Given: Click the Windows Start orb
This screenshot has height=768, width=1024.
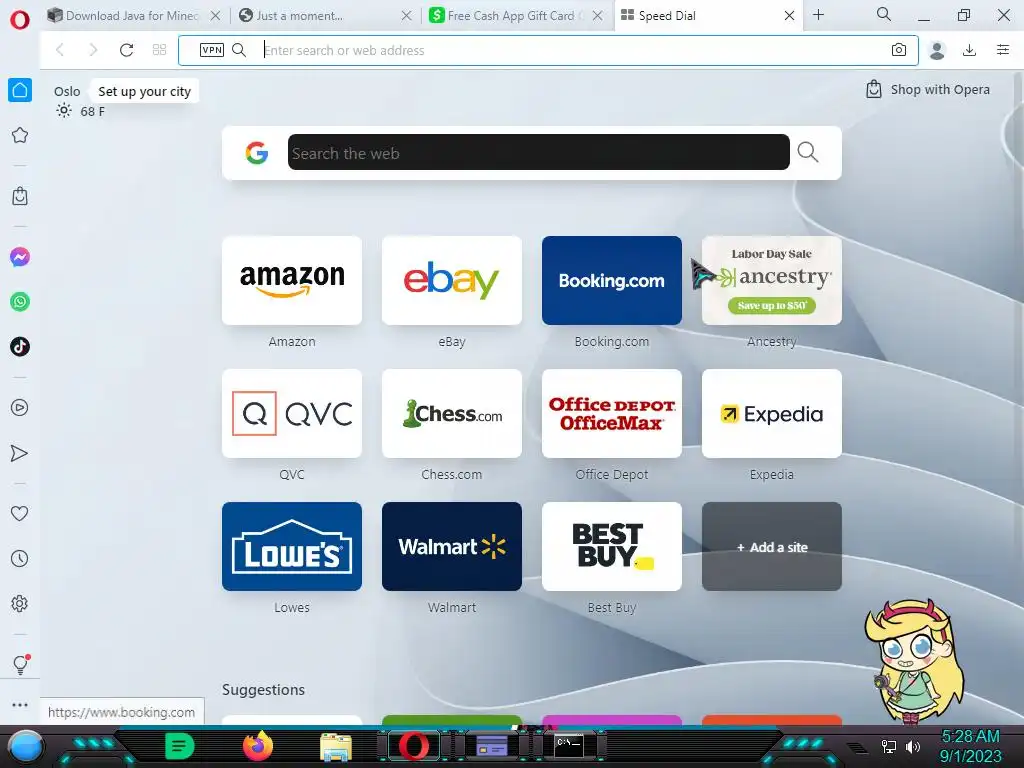Looking at the screenshot, I should click(26, 746).
